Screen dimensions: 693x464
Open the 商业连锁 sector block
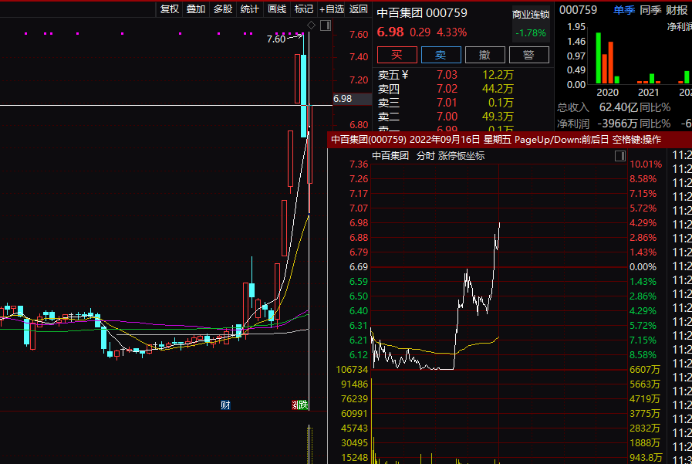(530, 15)
